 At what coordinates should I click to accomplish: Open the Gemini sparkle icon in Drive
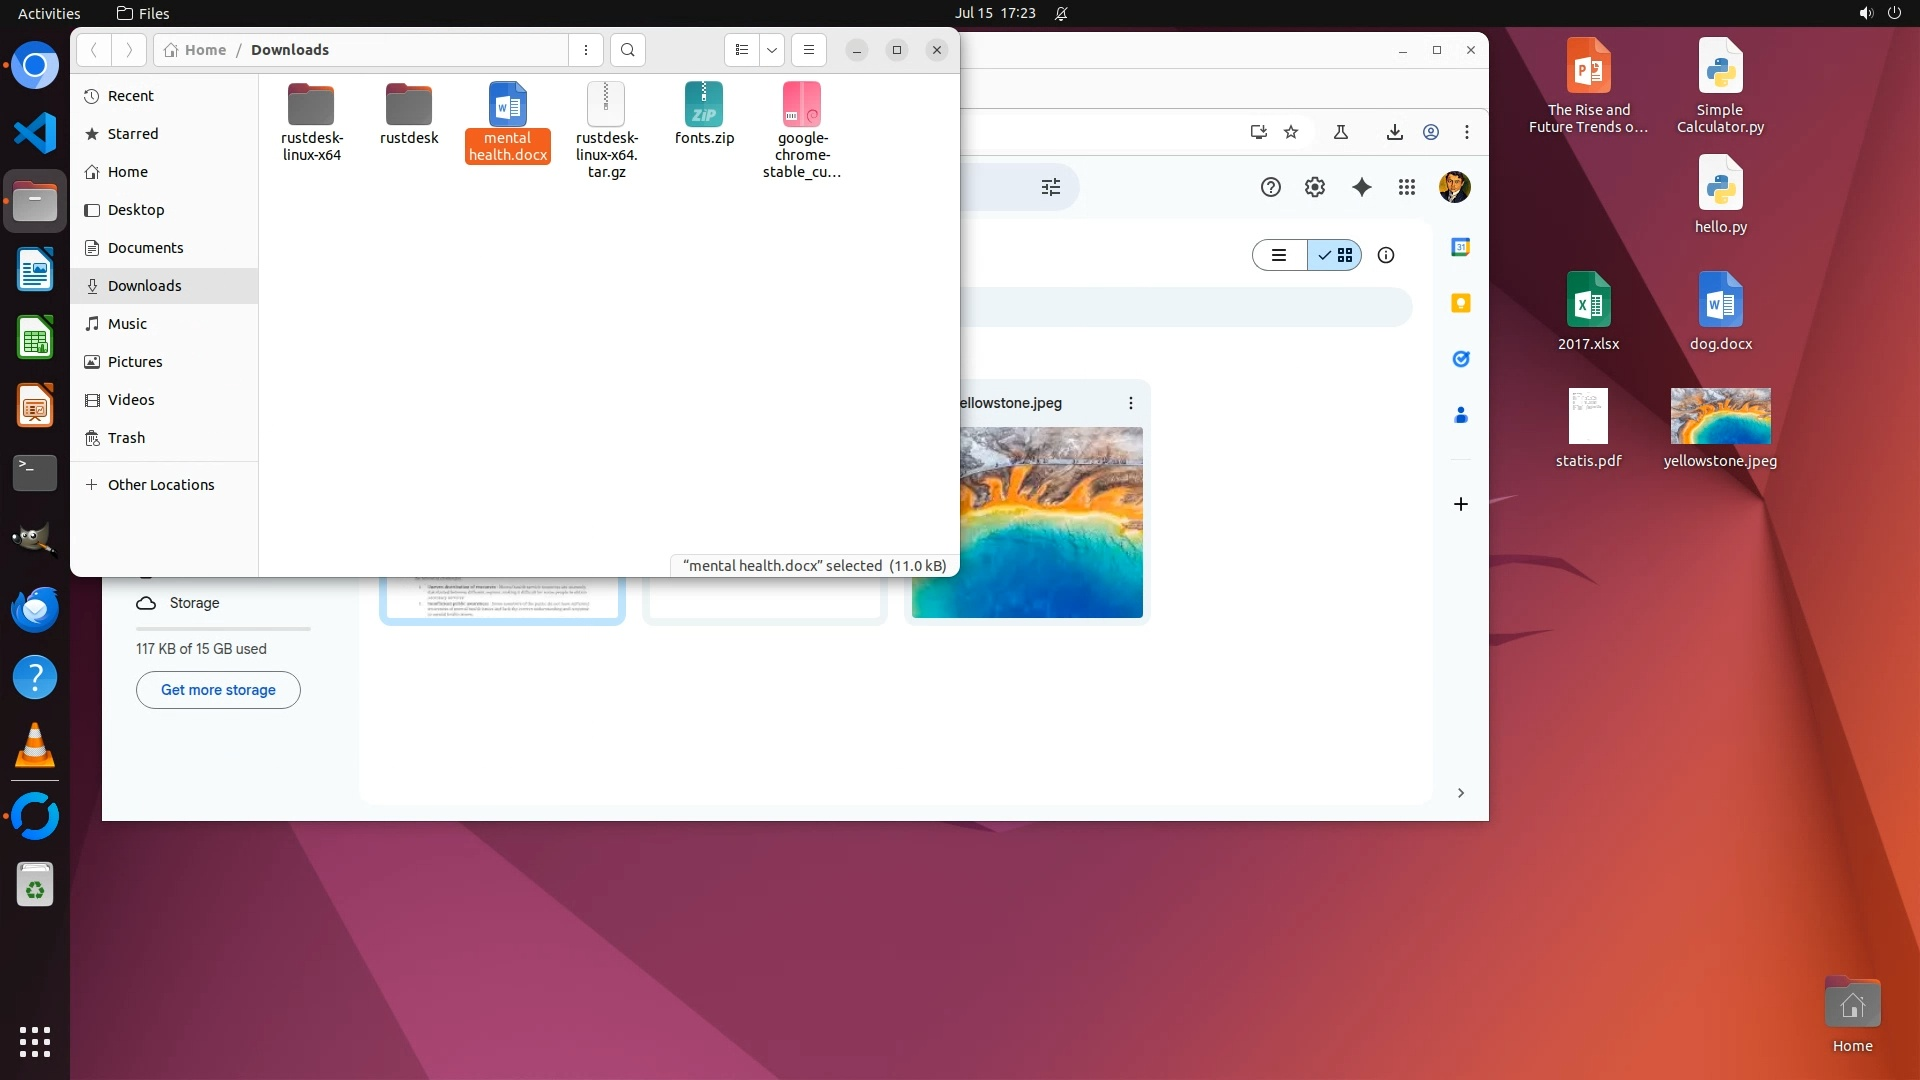[1361, 187]
